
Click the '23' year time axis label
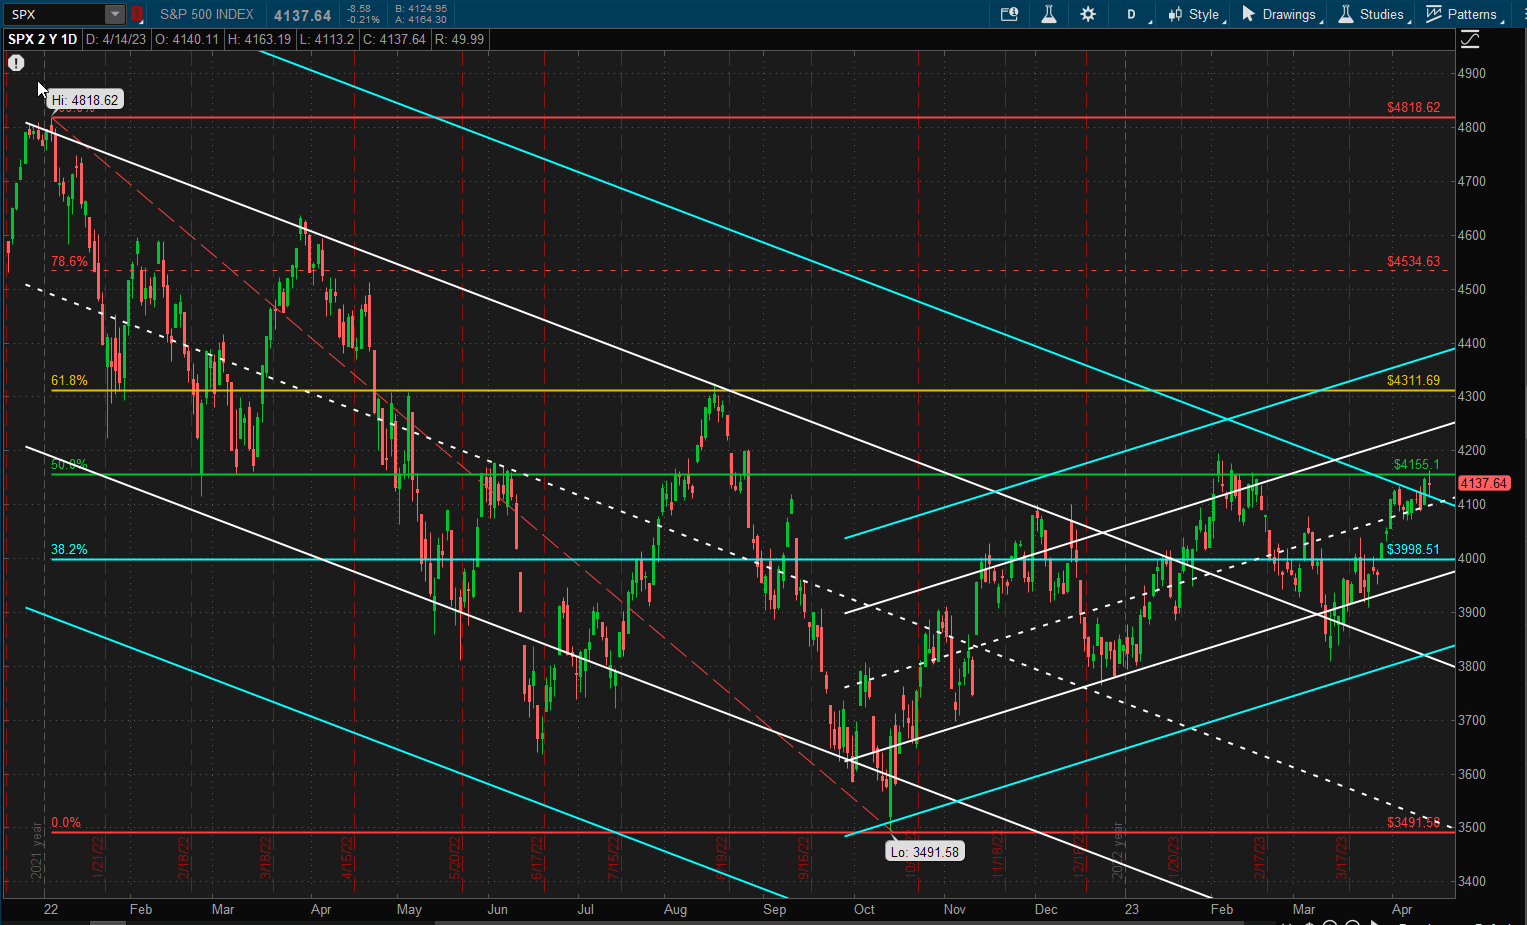tap(1131, 910)
